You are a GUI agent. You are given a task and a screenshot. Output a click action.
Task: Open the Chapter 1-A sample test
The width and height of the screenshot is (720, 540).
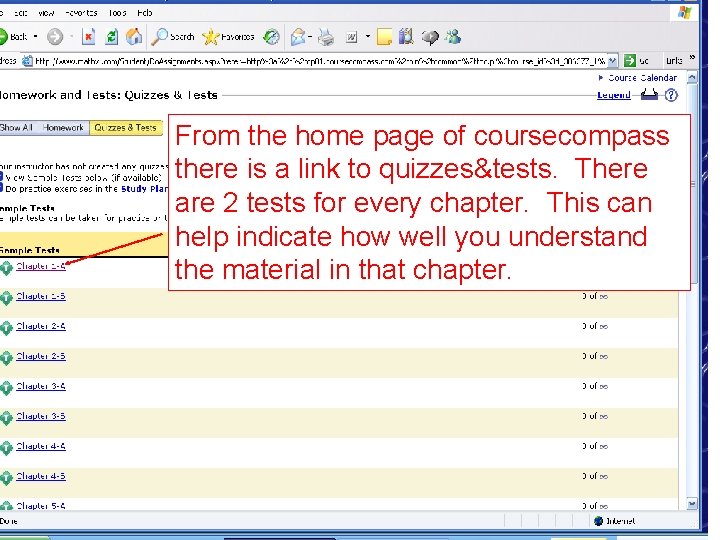(41, 266)
